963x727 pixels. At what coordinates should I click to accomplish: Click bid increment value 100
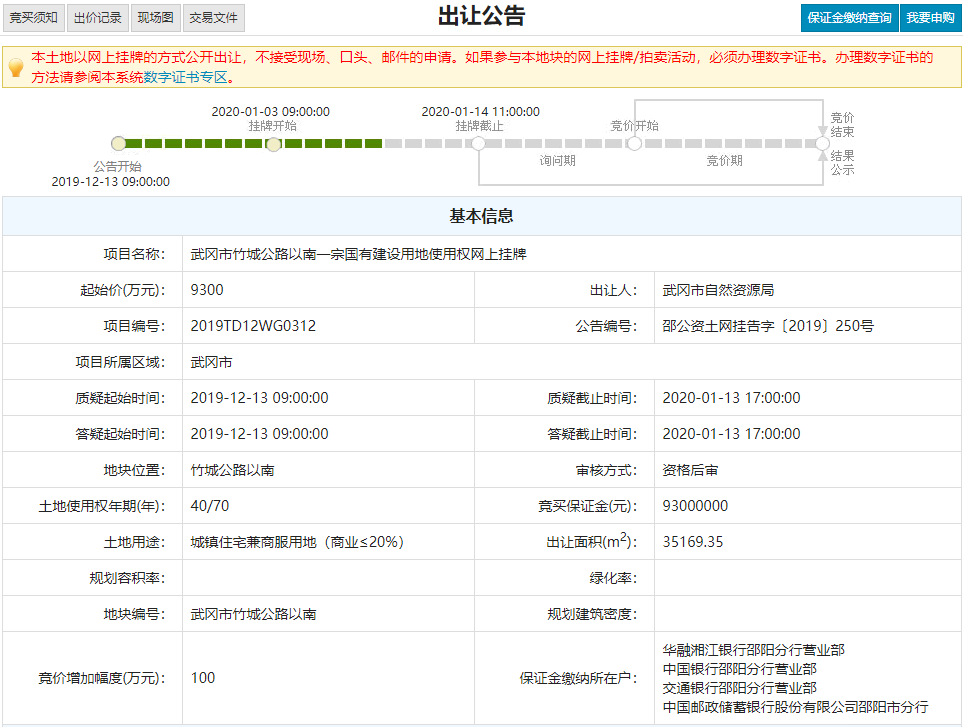pyautogui.click(x=203, y=678)
